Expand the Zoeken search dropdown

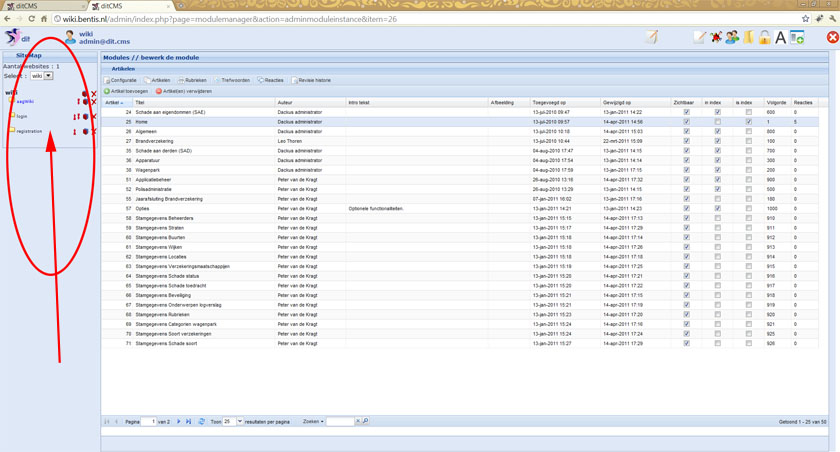pos(313,422)
